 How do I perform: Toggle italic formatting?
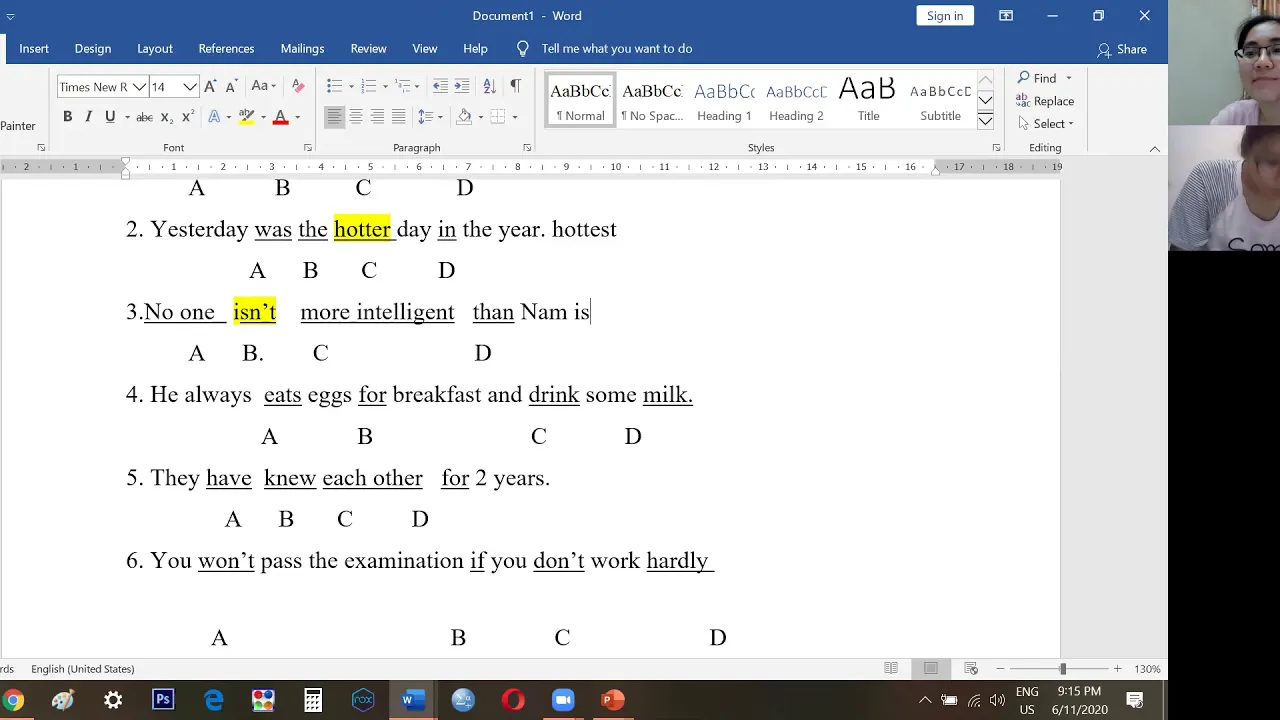(x=88, y=117)
